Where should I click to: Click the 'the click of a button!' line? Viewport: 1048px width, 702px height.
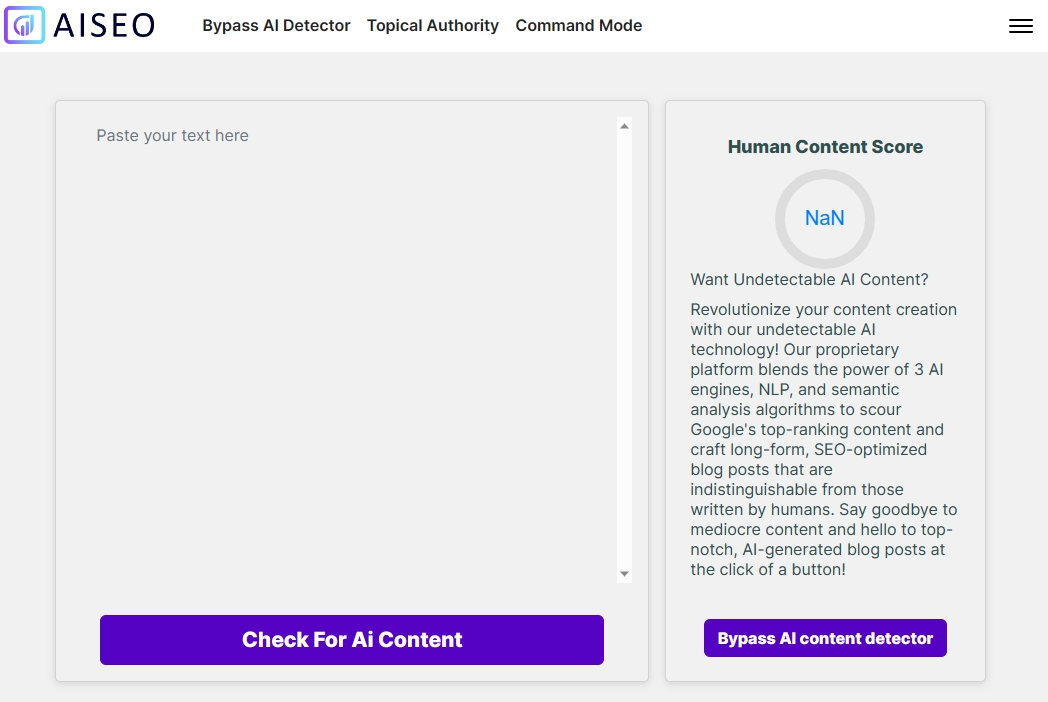(x=768, y=569)
